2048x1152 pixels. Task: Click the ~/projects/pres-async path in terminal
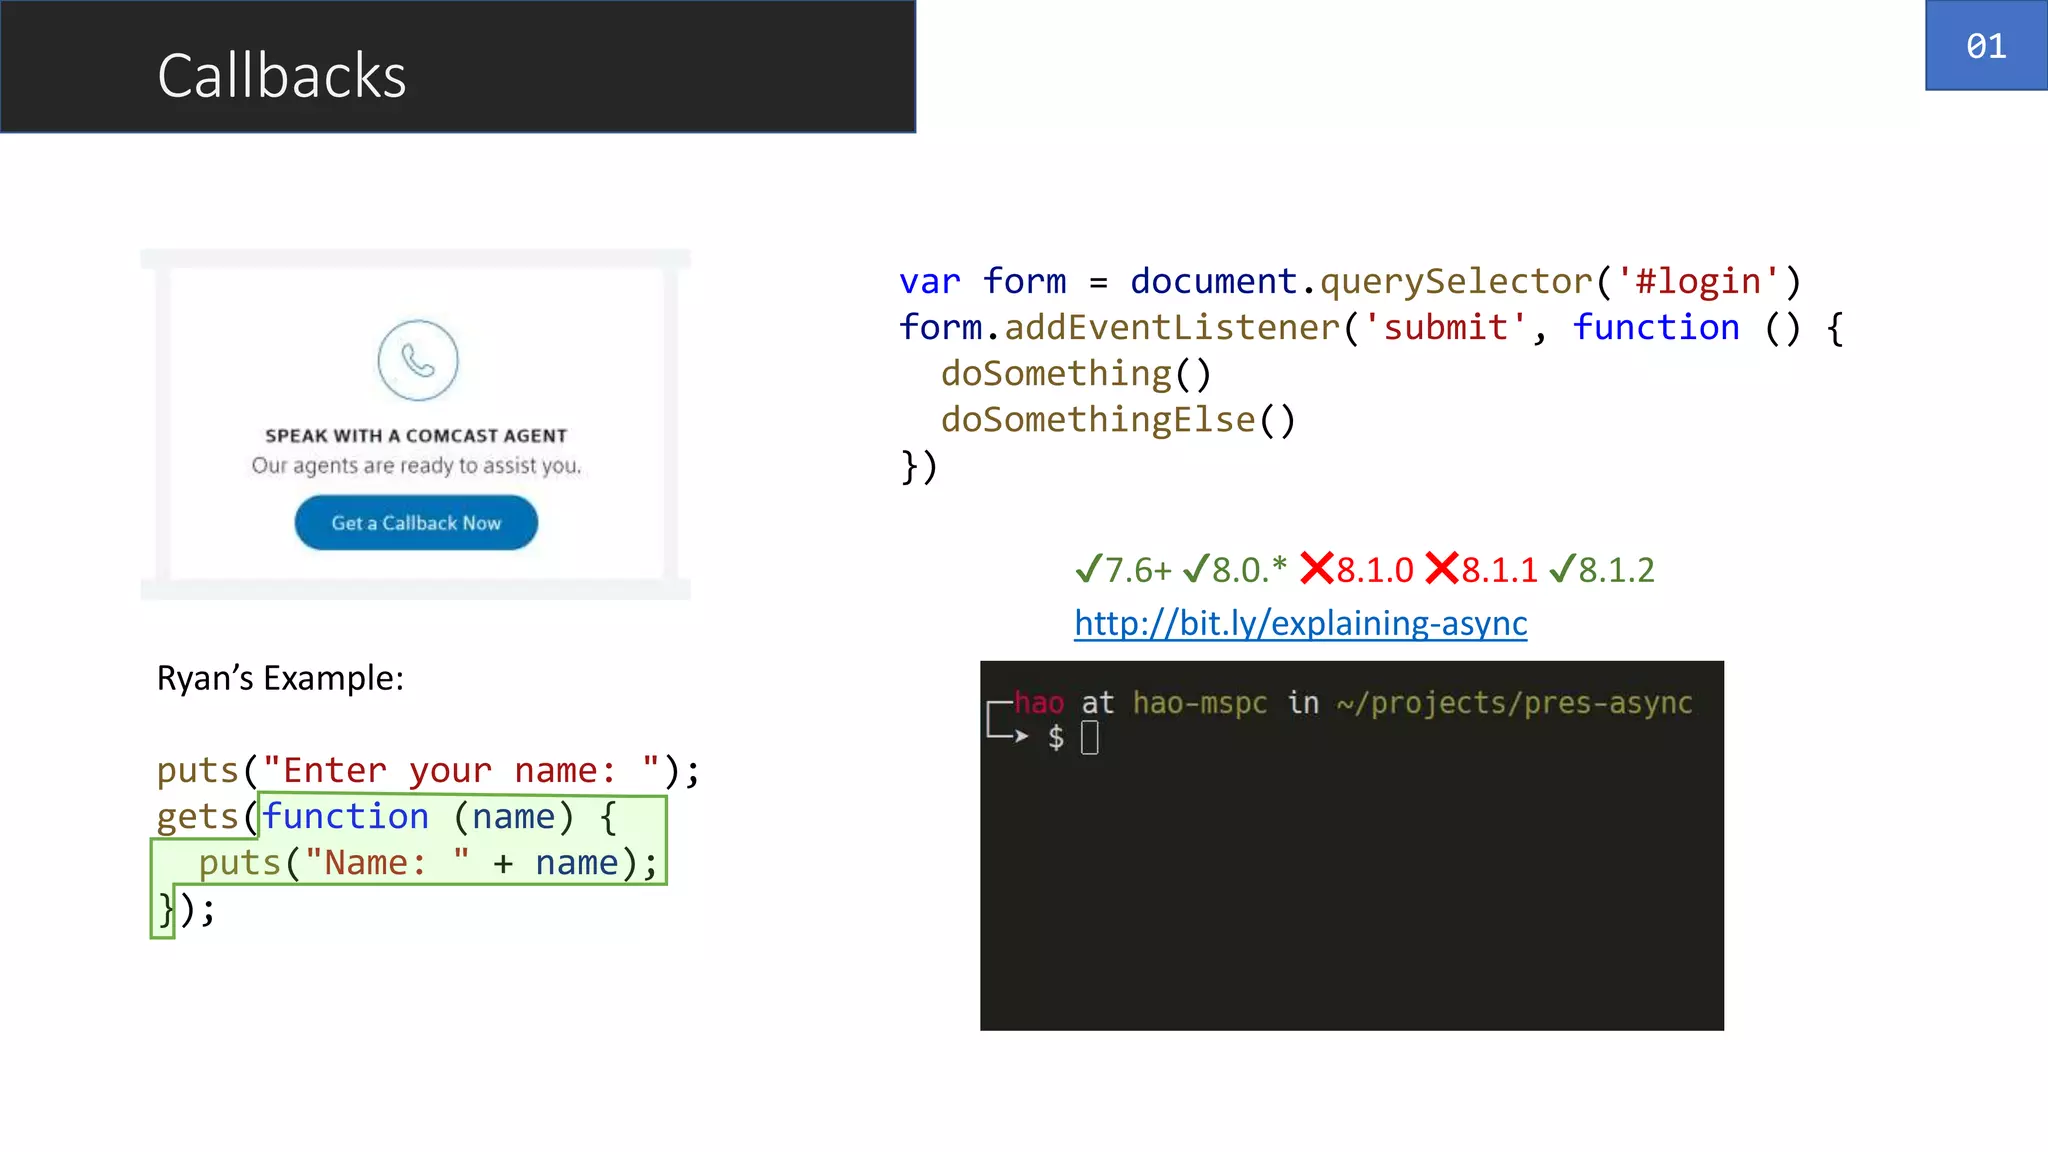pyautogui.click(x=1514, y=703)
